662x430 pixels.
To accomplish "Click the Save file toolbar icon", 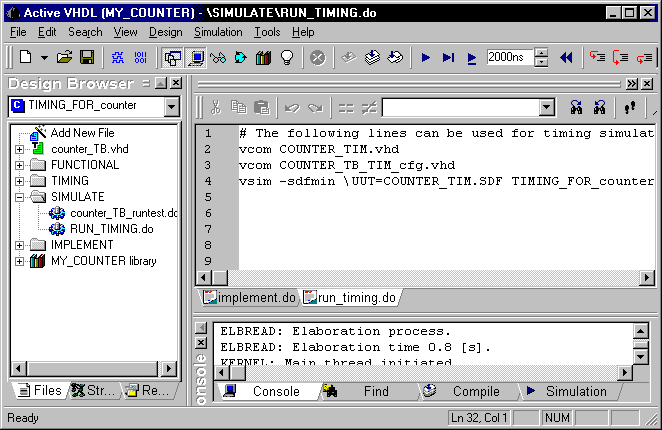I will [x=87, y=58].
